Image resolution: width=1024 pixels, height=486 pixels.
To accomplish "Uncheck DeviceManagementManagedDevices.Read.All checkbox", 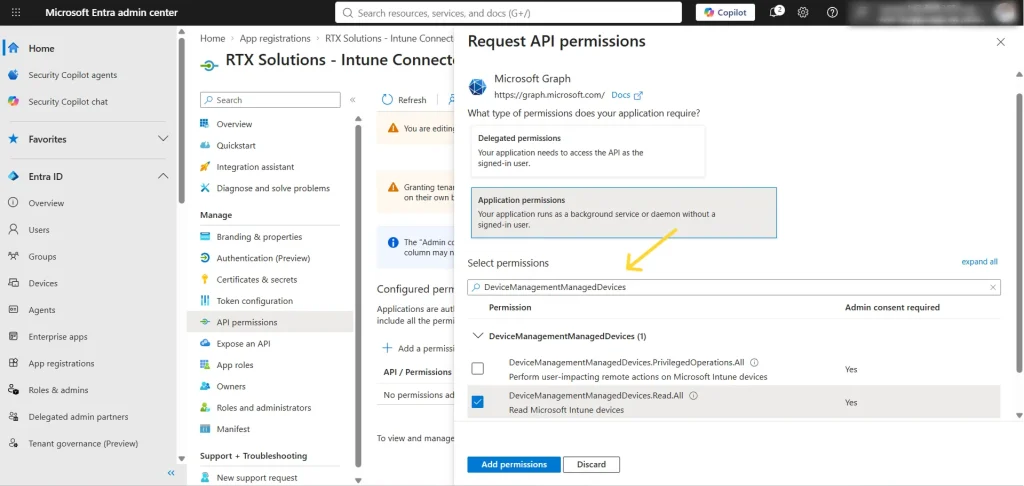I will pos(477,402).
